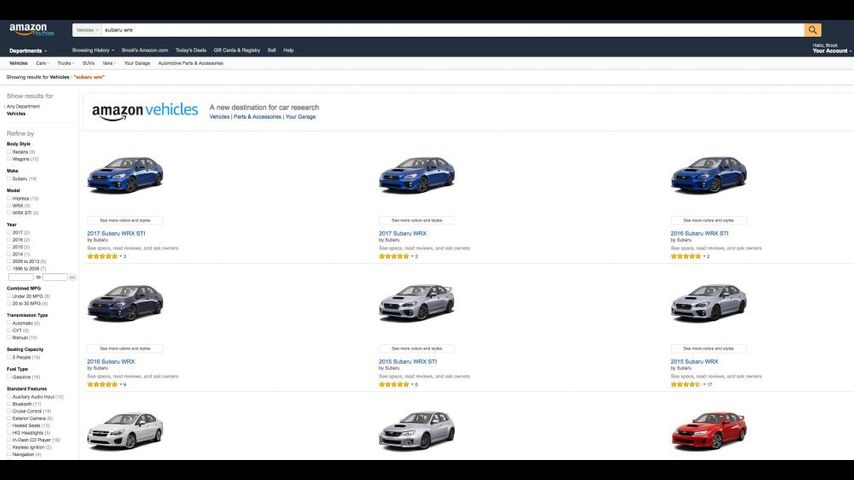This screenshot has width=854, height=480.
Task: Click star rating of 2016 Subaru WRX STI
Action: [x=686, y=256]
